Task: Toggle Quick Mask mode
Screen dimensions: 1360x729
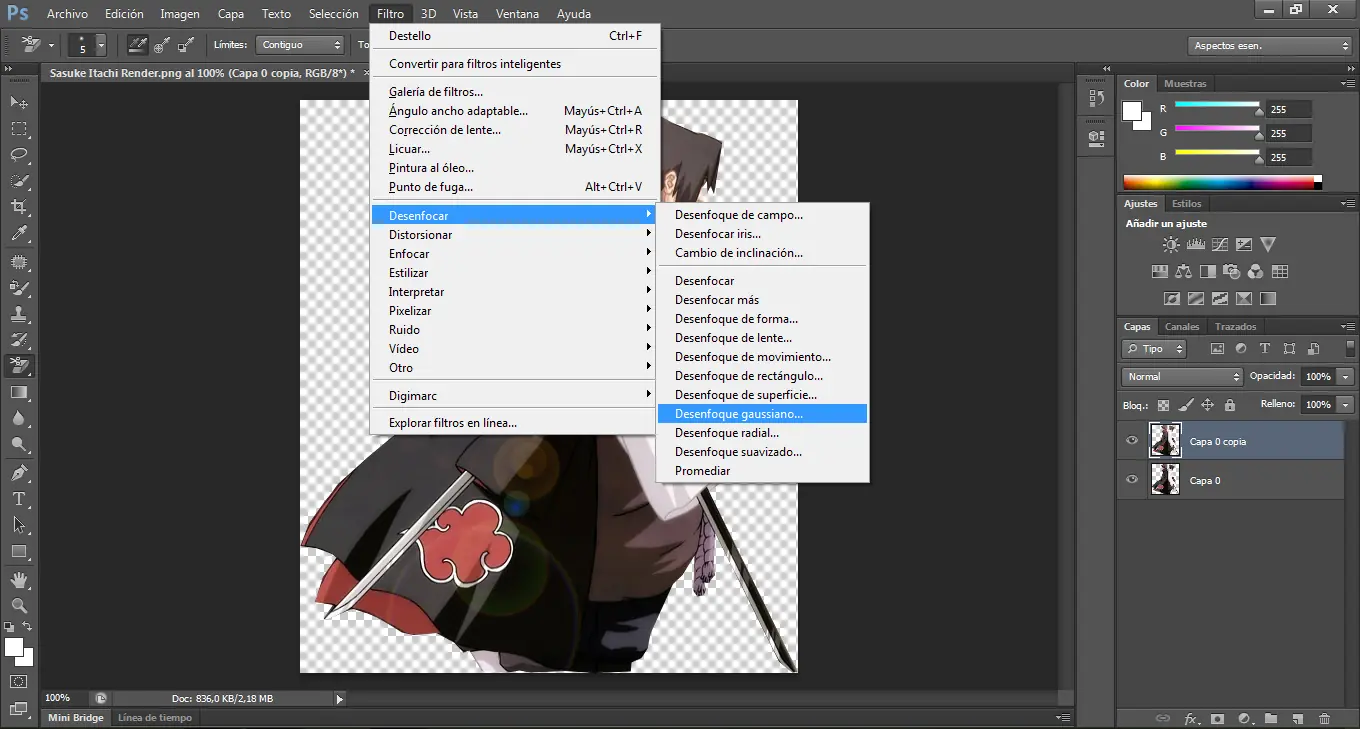Action: point(19,682)
